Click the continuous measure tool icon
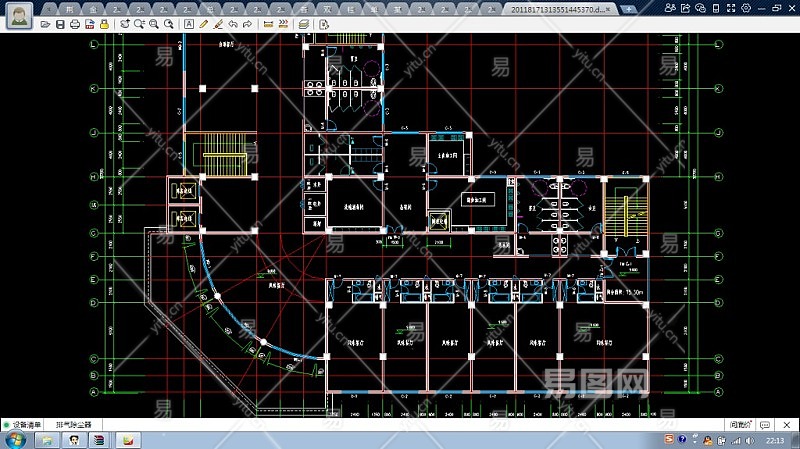Viewport: 800px width, 449px height. click(283, 24)
